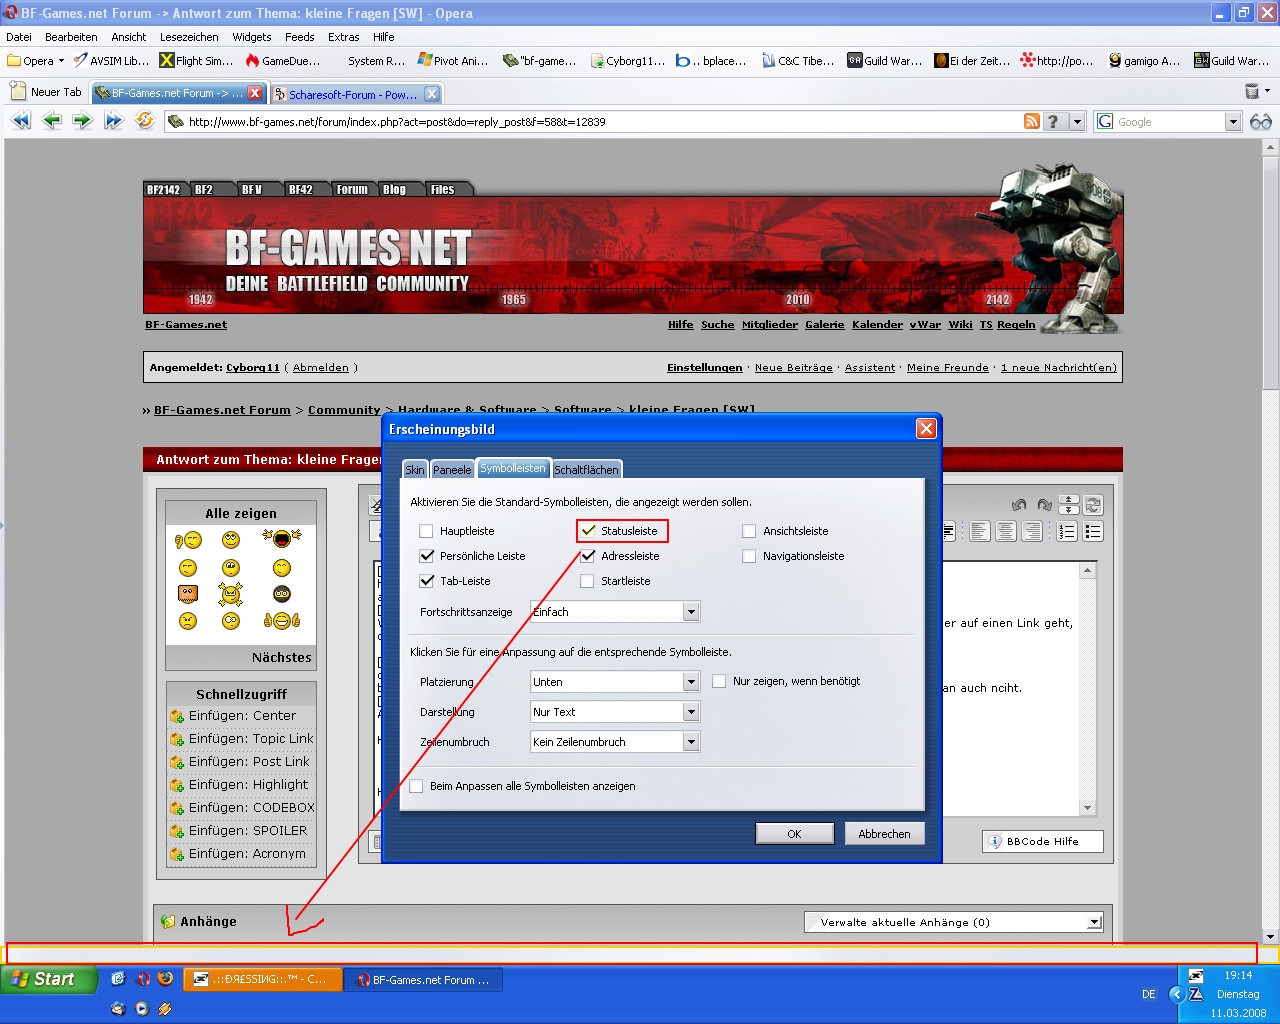
Task: Click the undo arrow in post editor
Action: point(1019,505)
